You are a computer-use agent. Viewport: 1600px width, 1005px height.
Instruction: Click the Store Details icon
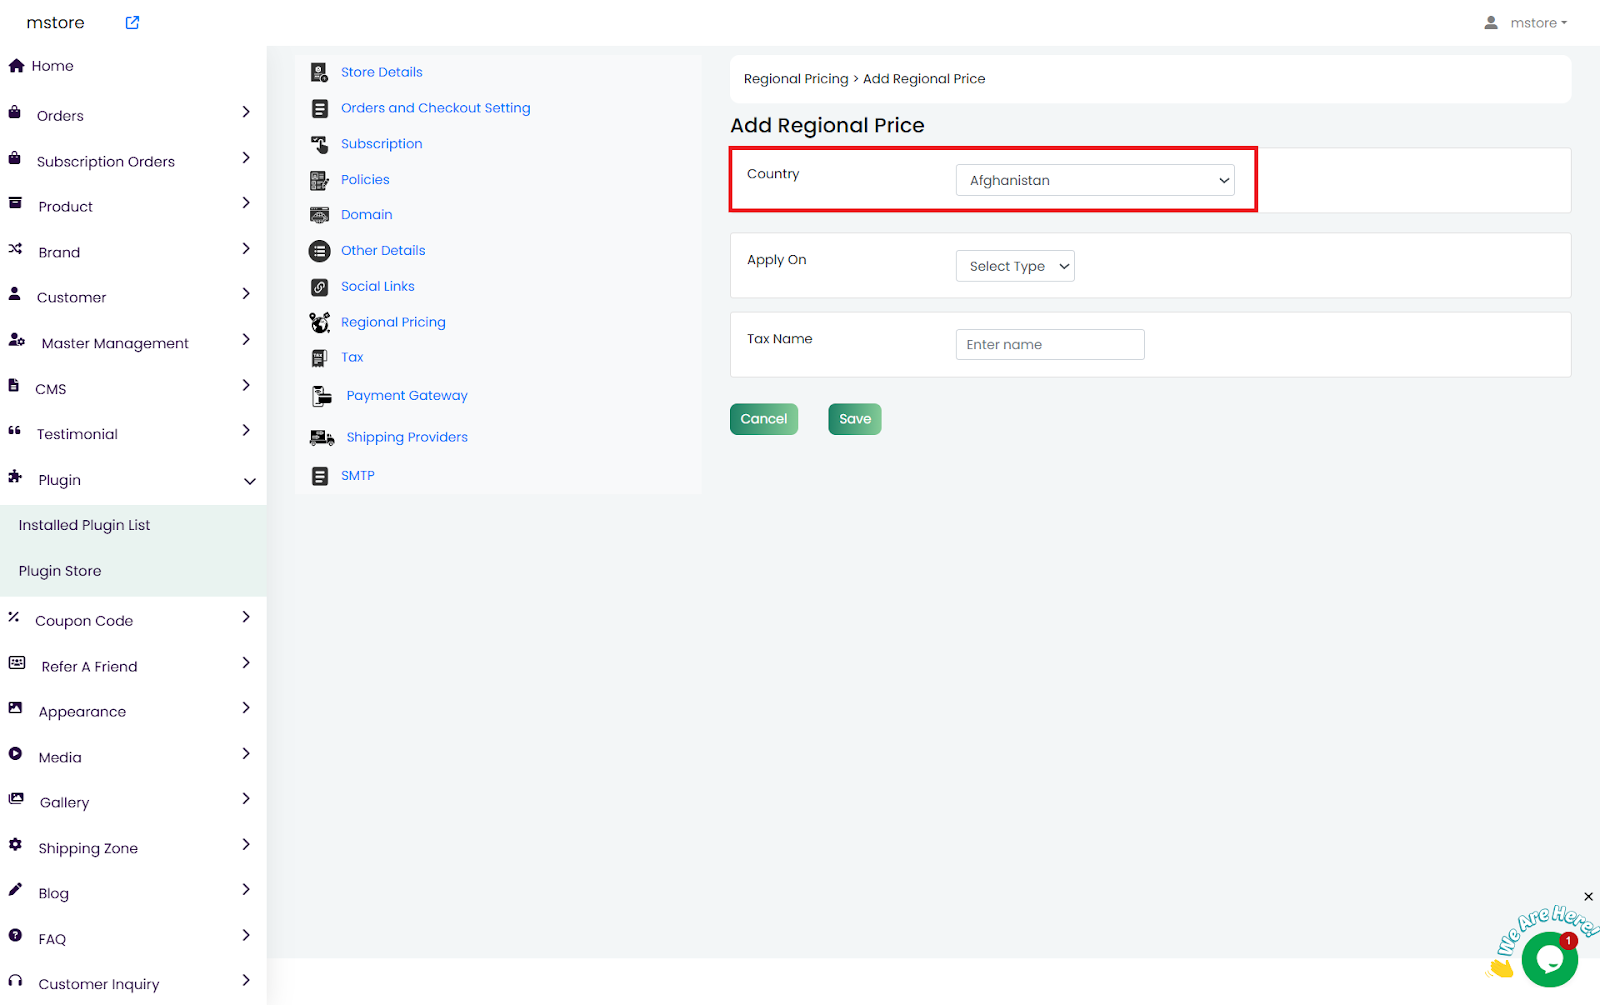click(x=319, y=72)
